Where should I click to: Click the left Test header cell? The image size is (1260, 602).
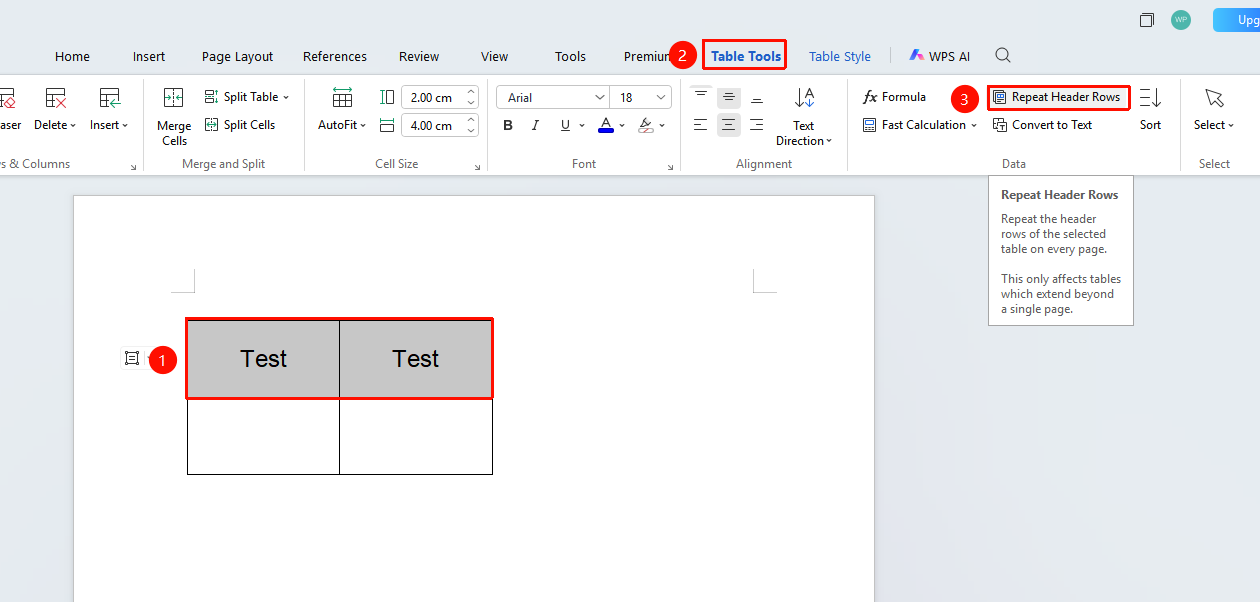(264, 359)
